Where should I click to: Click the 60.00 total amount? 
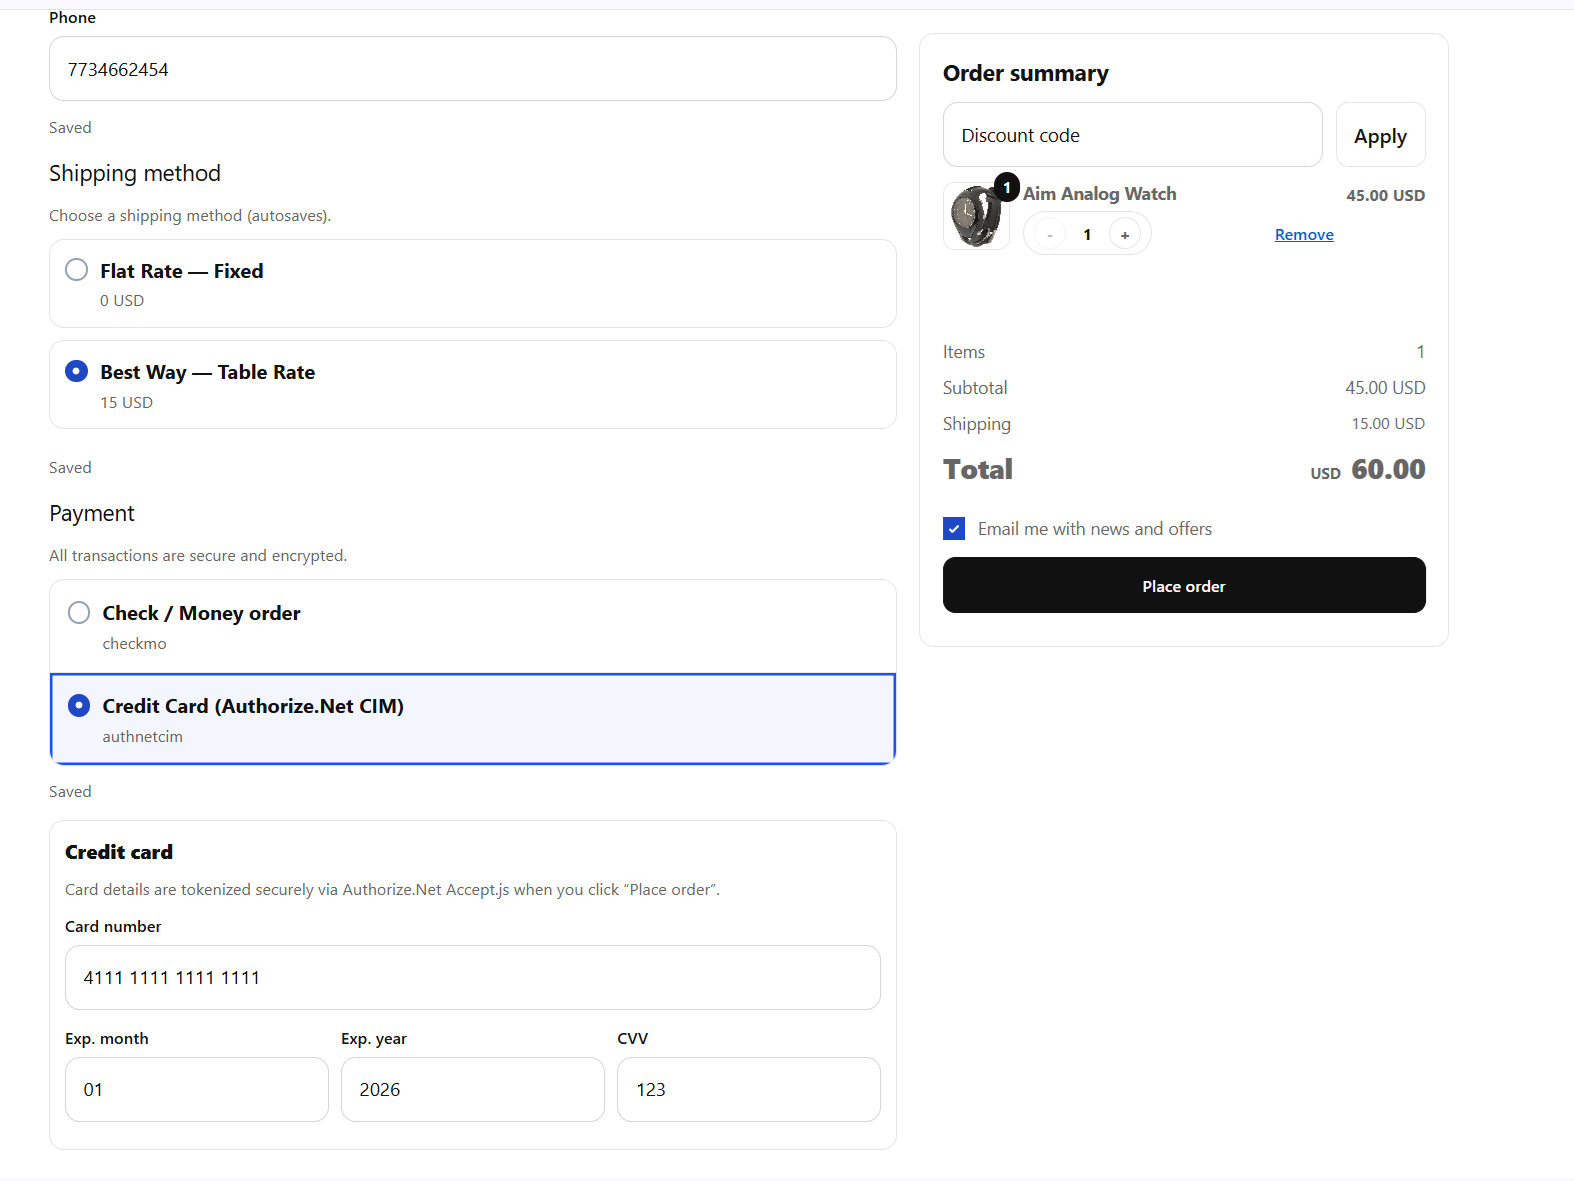click(1388, 469)
